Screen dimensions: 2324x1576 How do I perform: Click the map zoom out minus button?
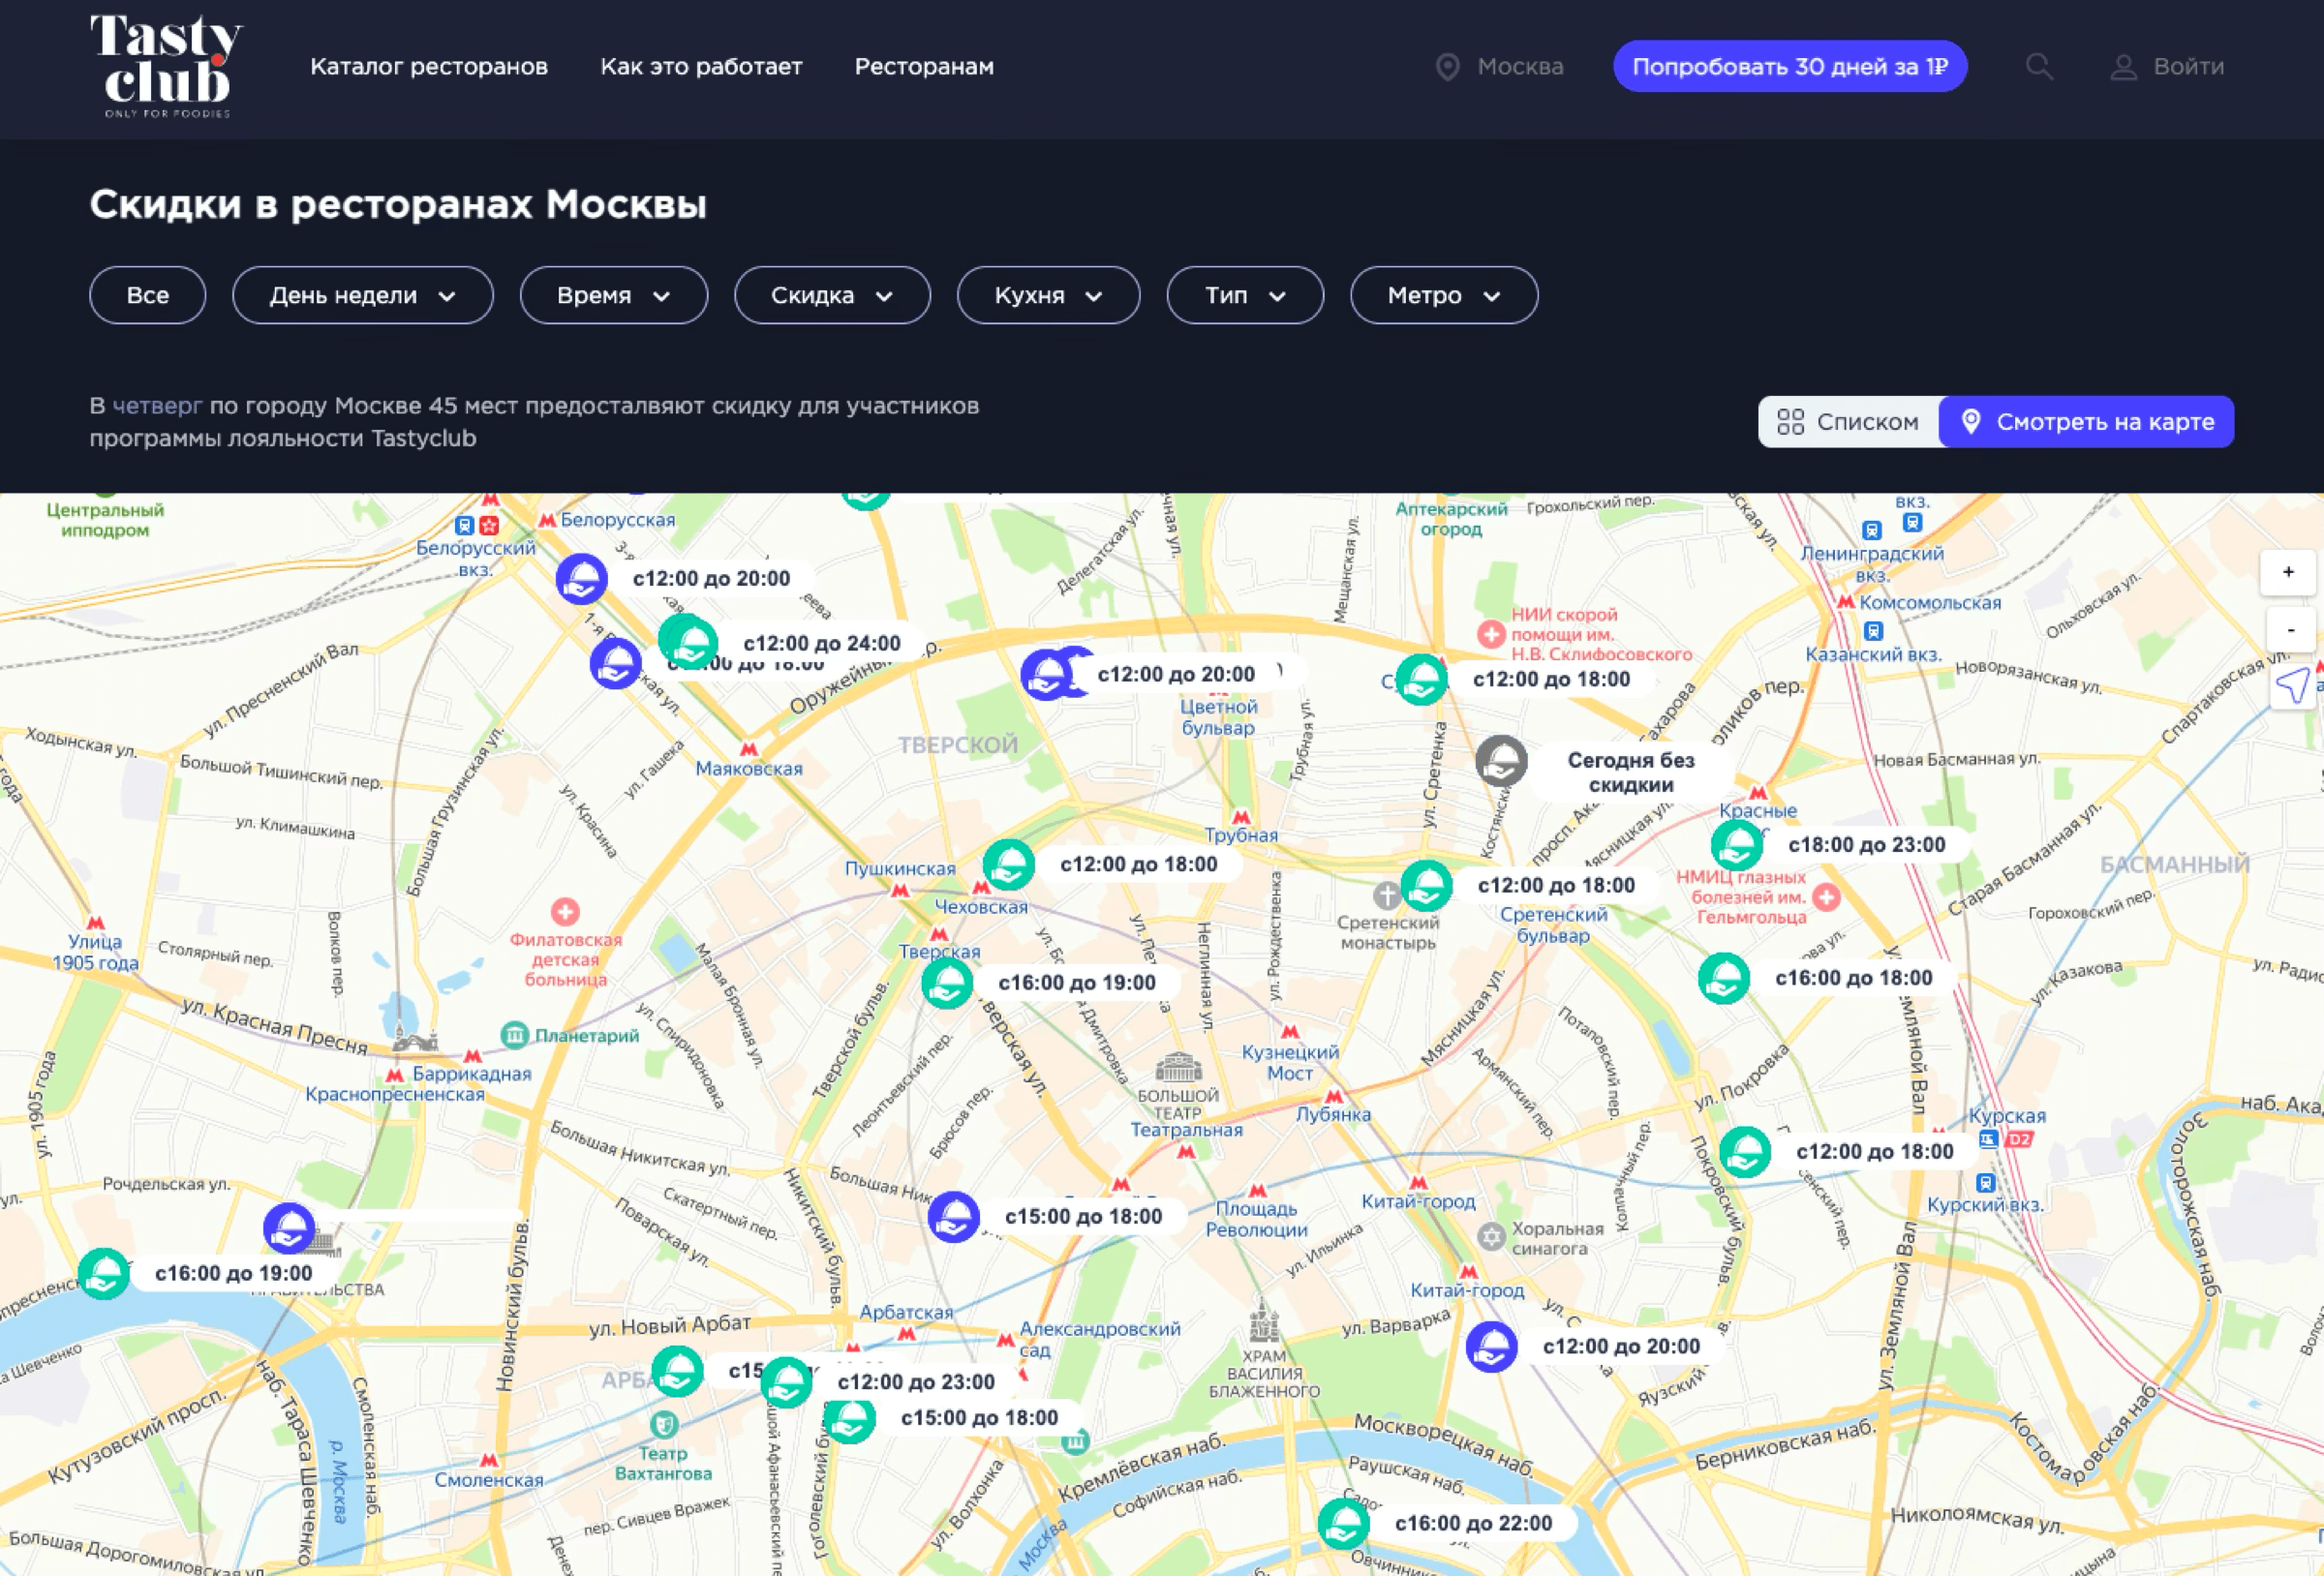(x=2288, y=630)
